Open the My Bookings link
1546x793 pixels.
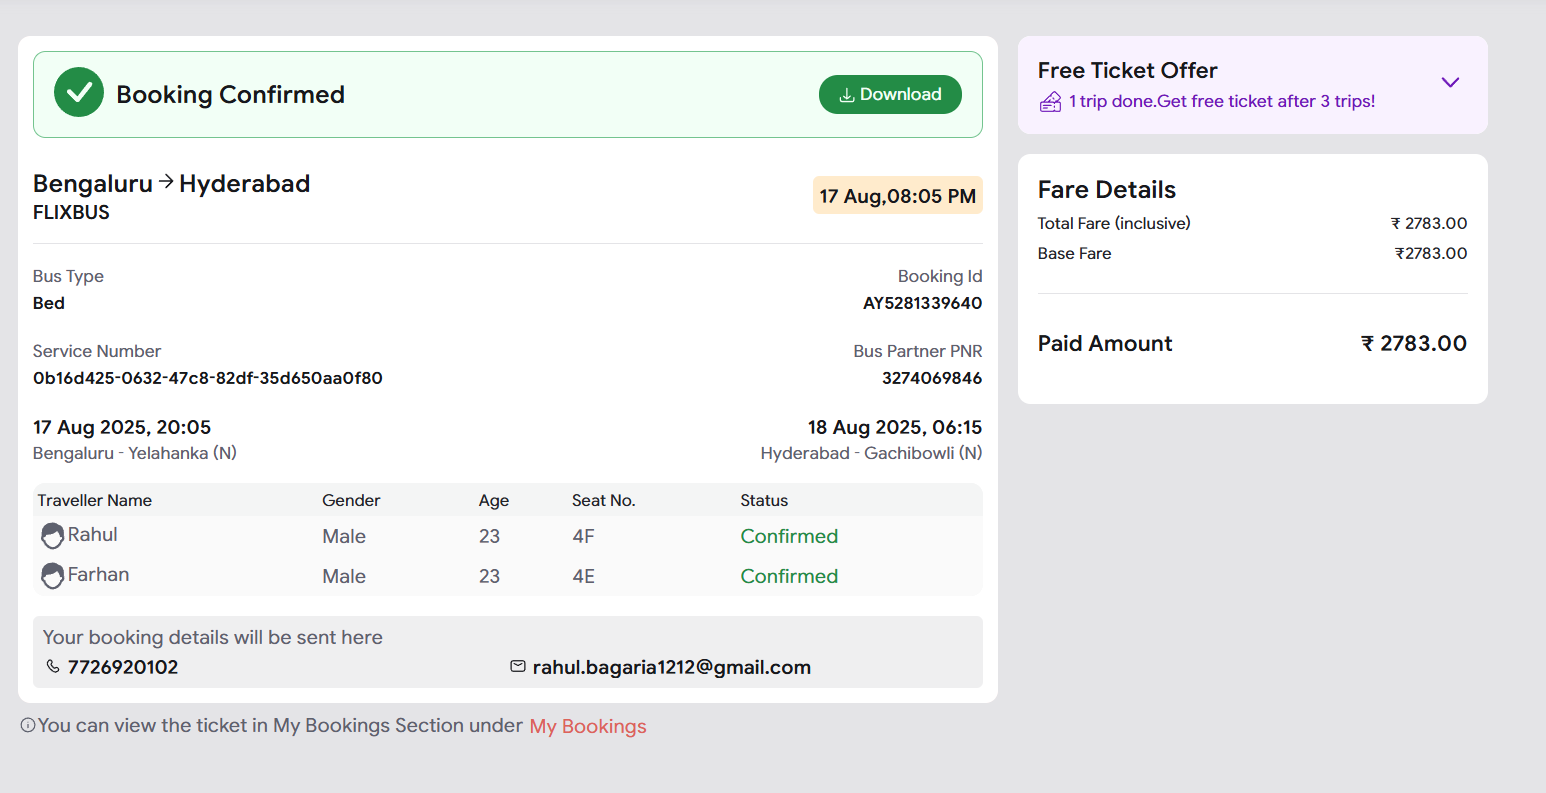[588, 727]
